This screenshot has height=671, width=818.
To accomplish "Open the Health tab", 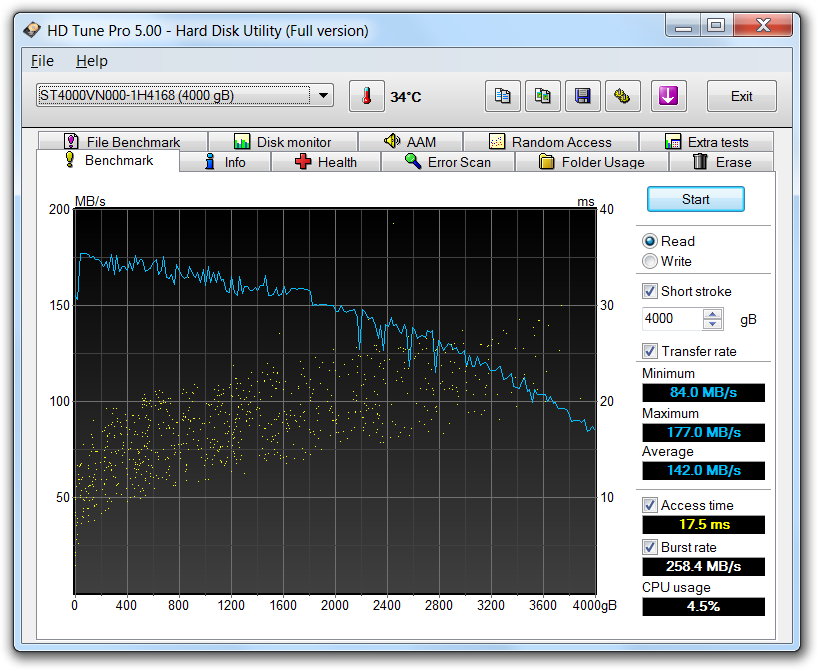I will [x=326, y=162].
